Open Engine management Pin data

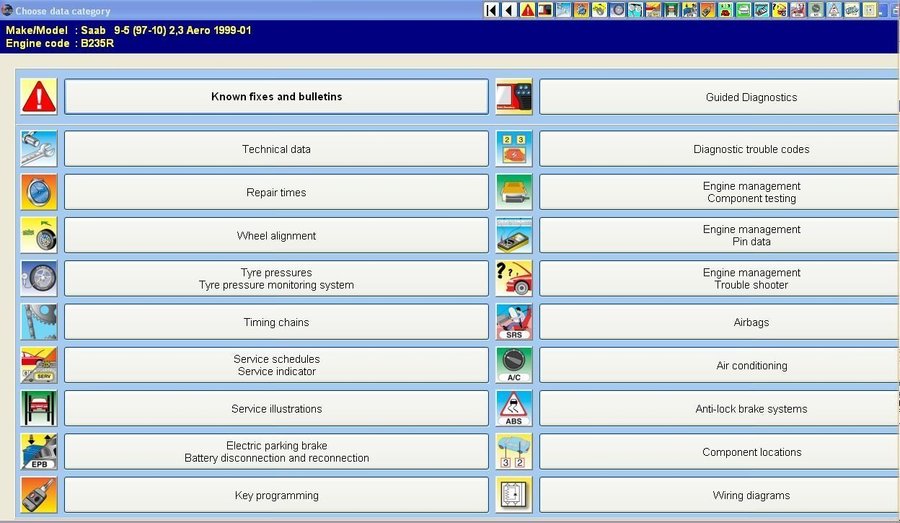click(x=718, y=236)
